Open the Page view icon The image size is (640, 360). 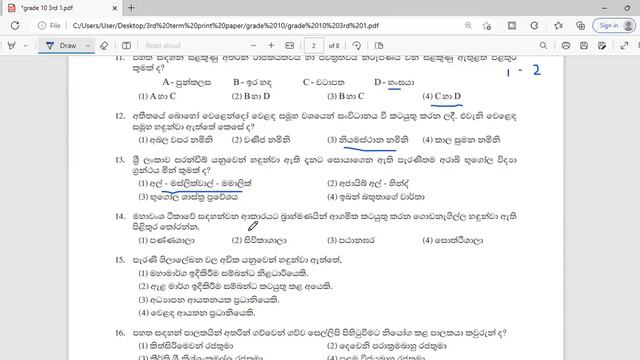(379, 46)
